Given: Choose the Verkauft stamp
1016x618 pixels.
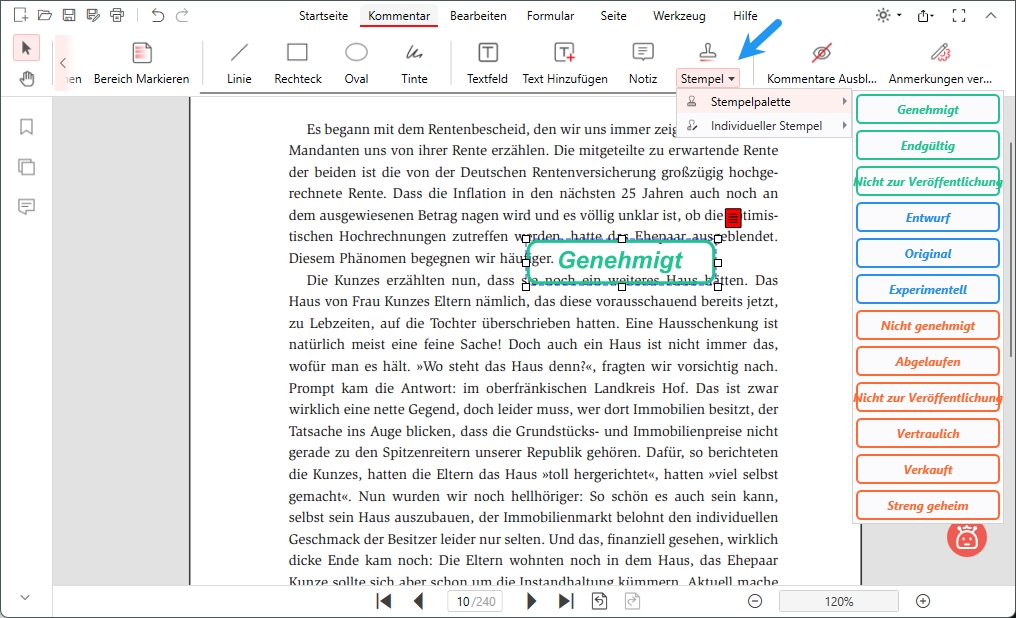Looking at the screenshot, I should 928,470.
